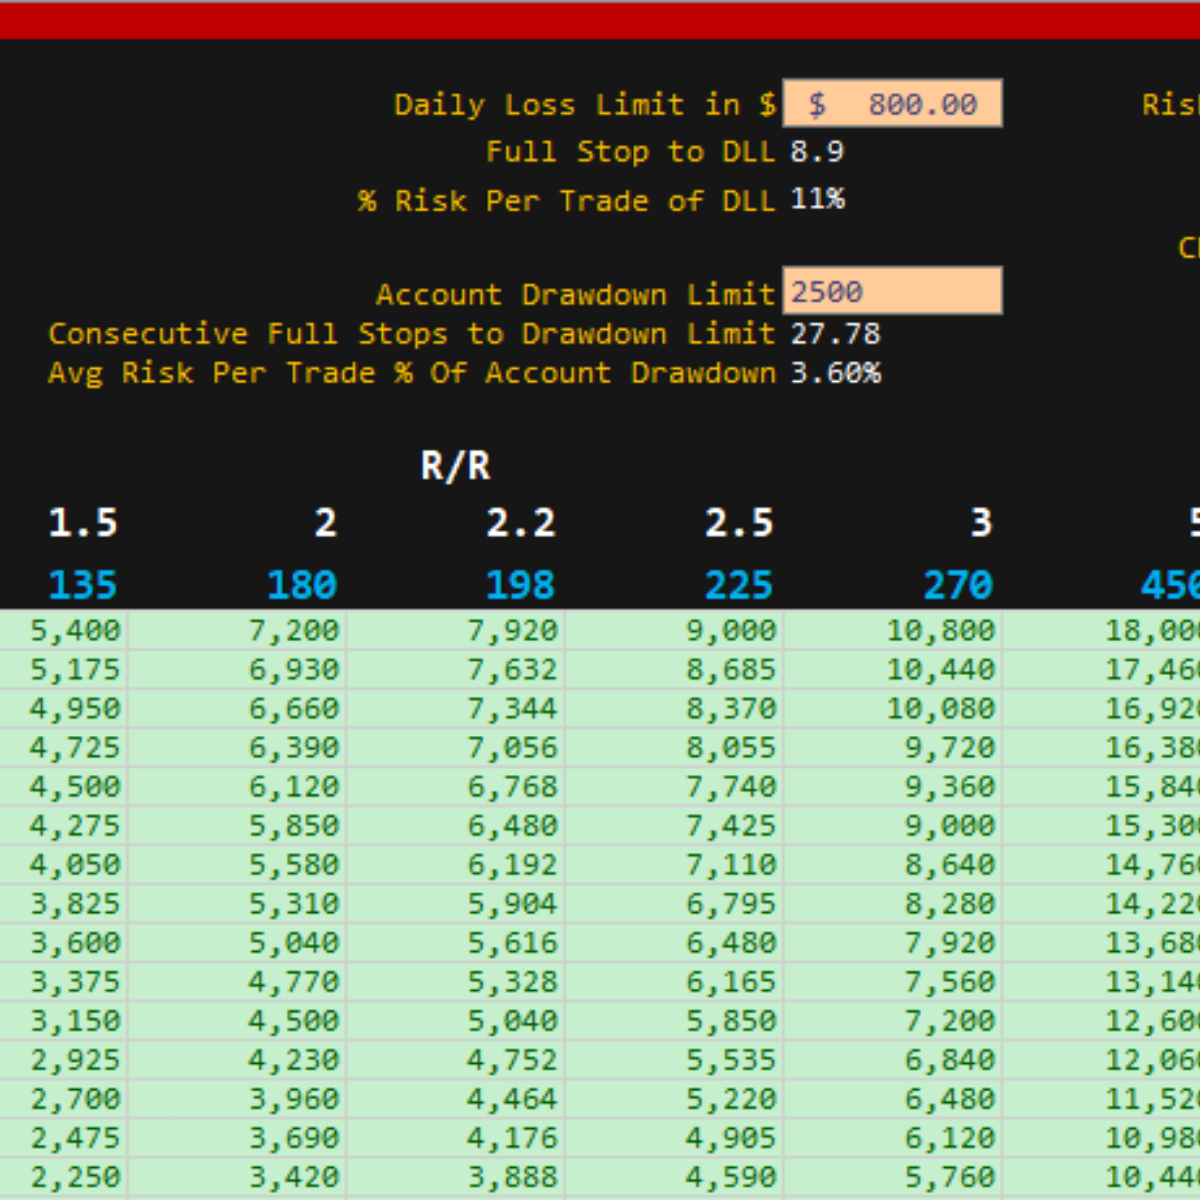Select cell with value 5,310

[x=237, y=903]
